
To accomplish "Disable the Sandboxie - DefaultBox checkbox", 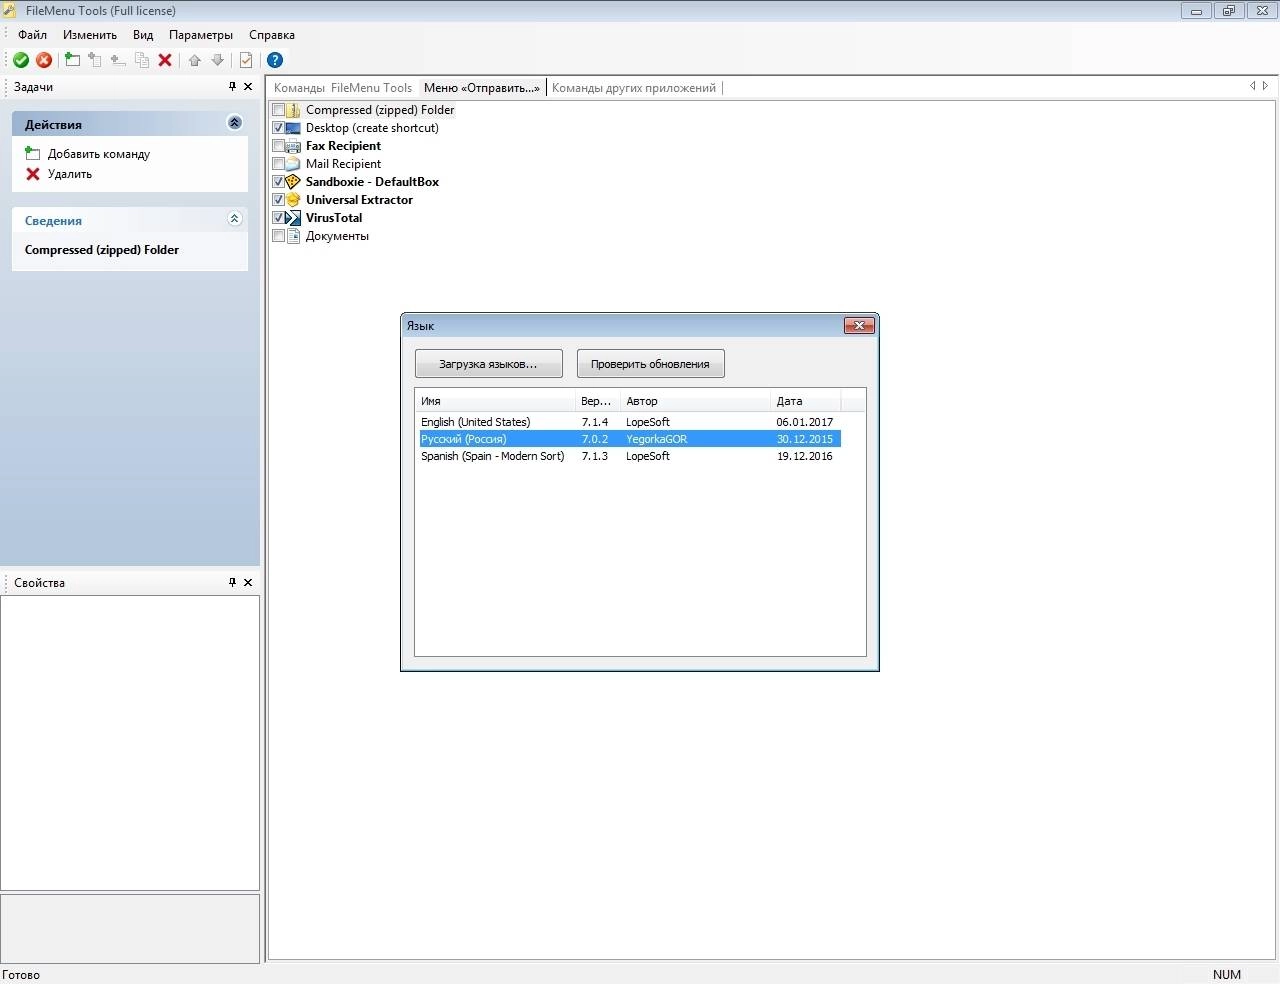I will click(278, 182).
